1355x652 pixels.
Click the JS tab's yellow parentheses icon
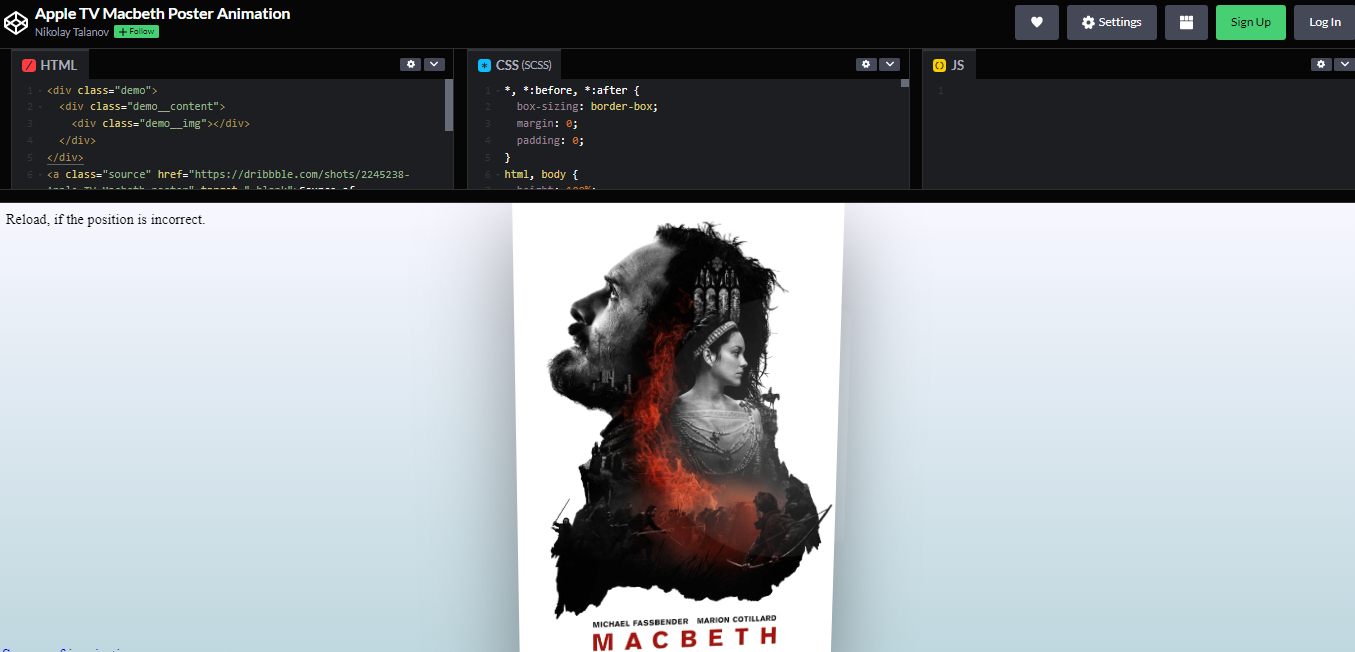pyautogui.click(x=940, y=65)
